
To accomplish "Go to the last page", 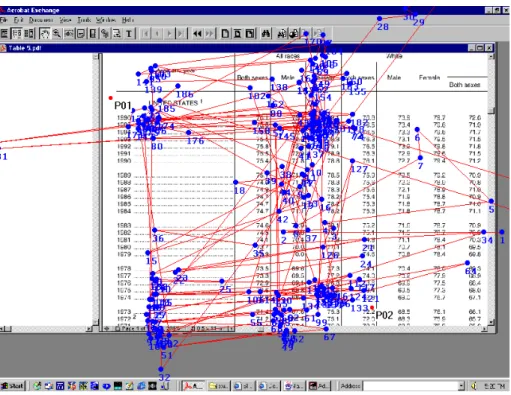I will click(181, 34).
